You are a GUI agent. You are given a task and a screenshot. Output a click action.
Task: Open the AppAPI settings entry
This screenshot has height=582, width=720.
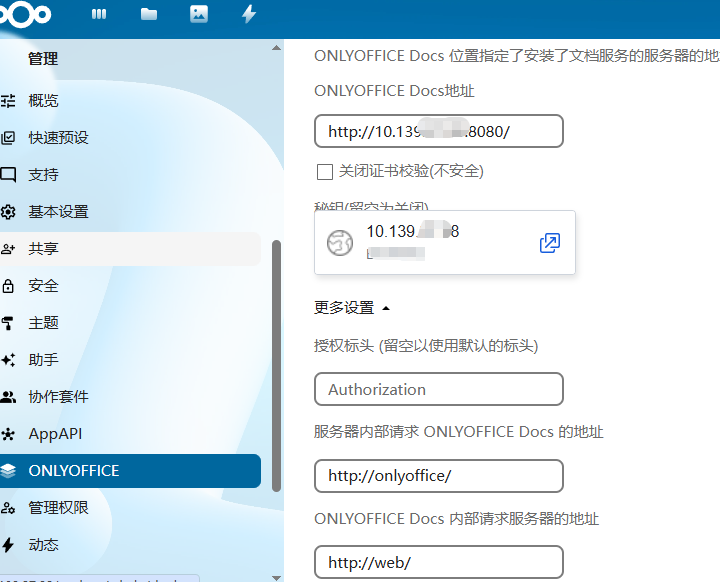pos(55,434)
